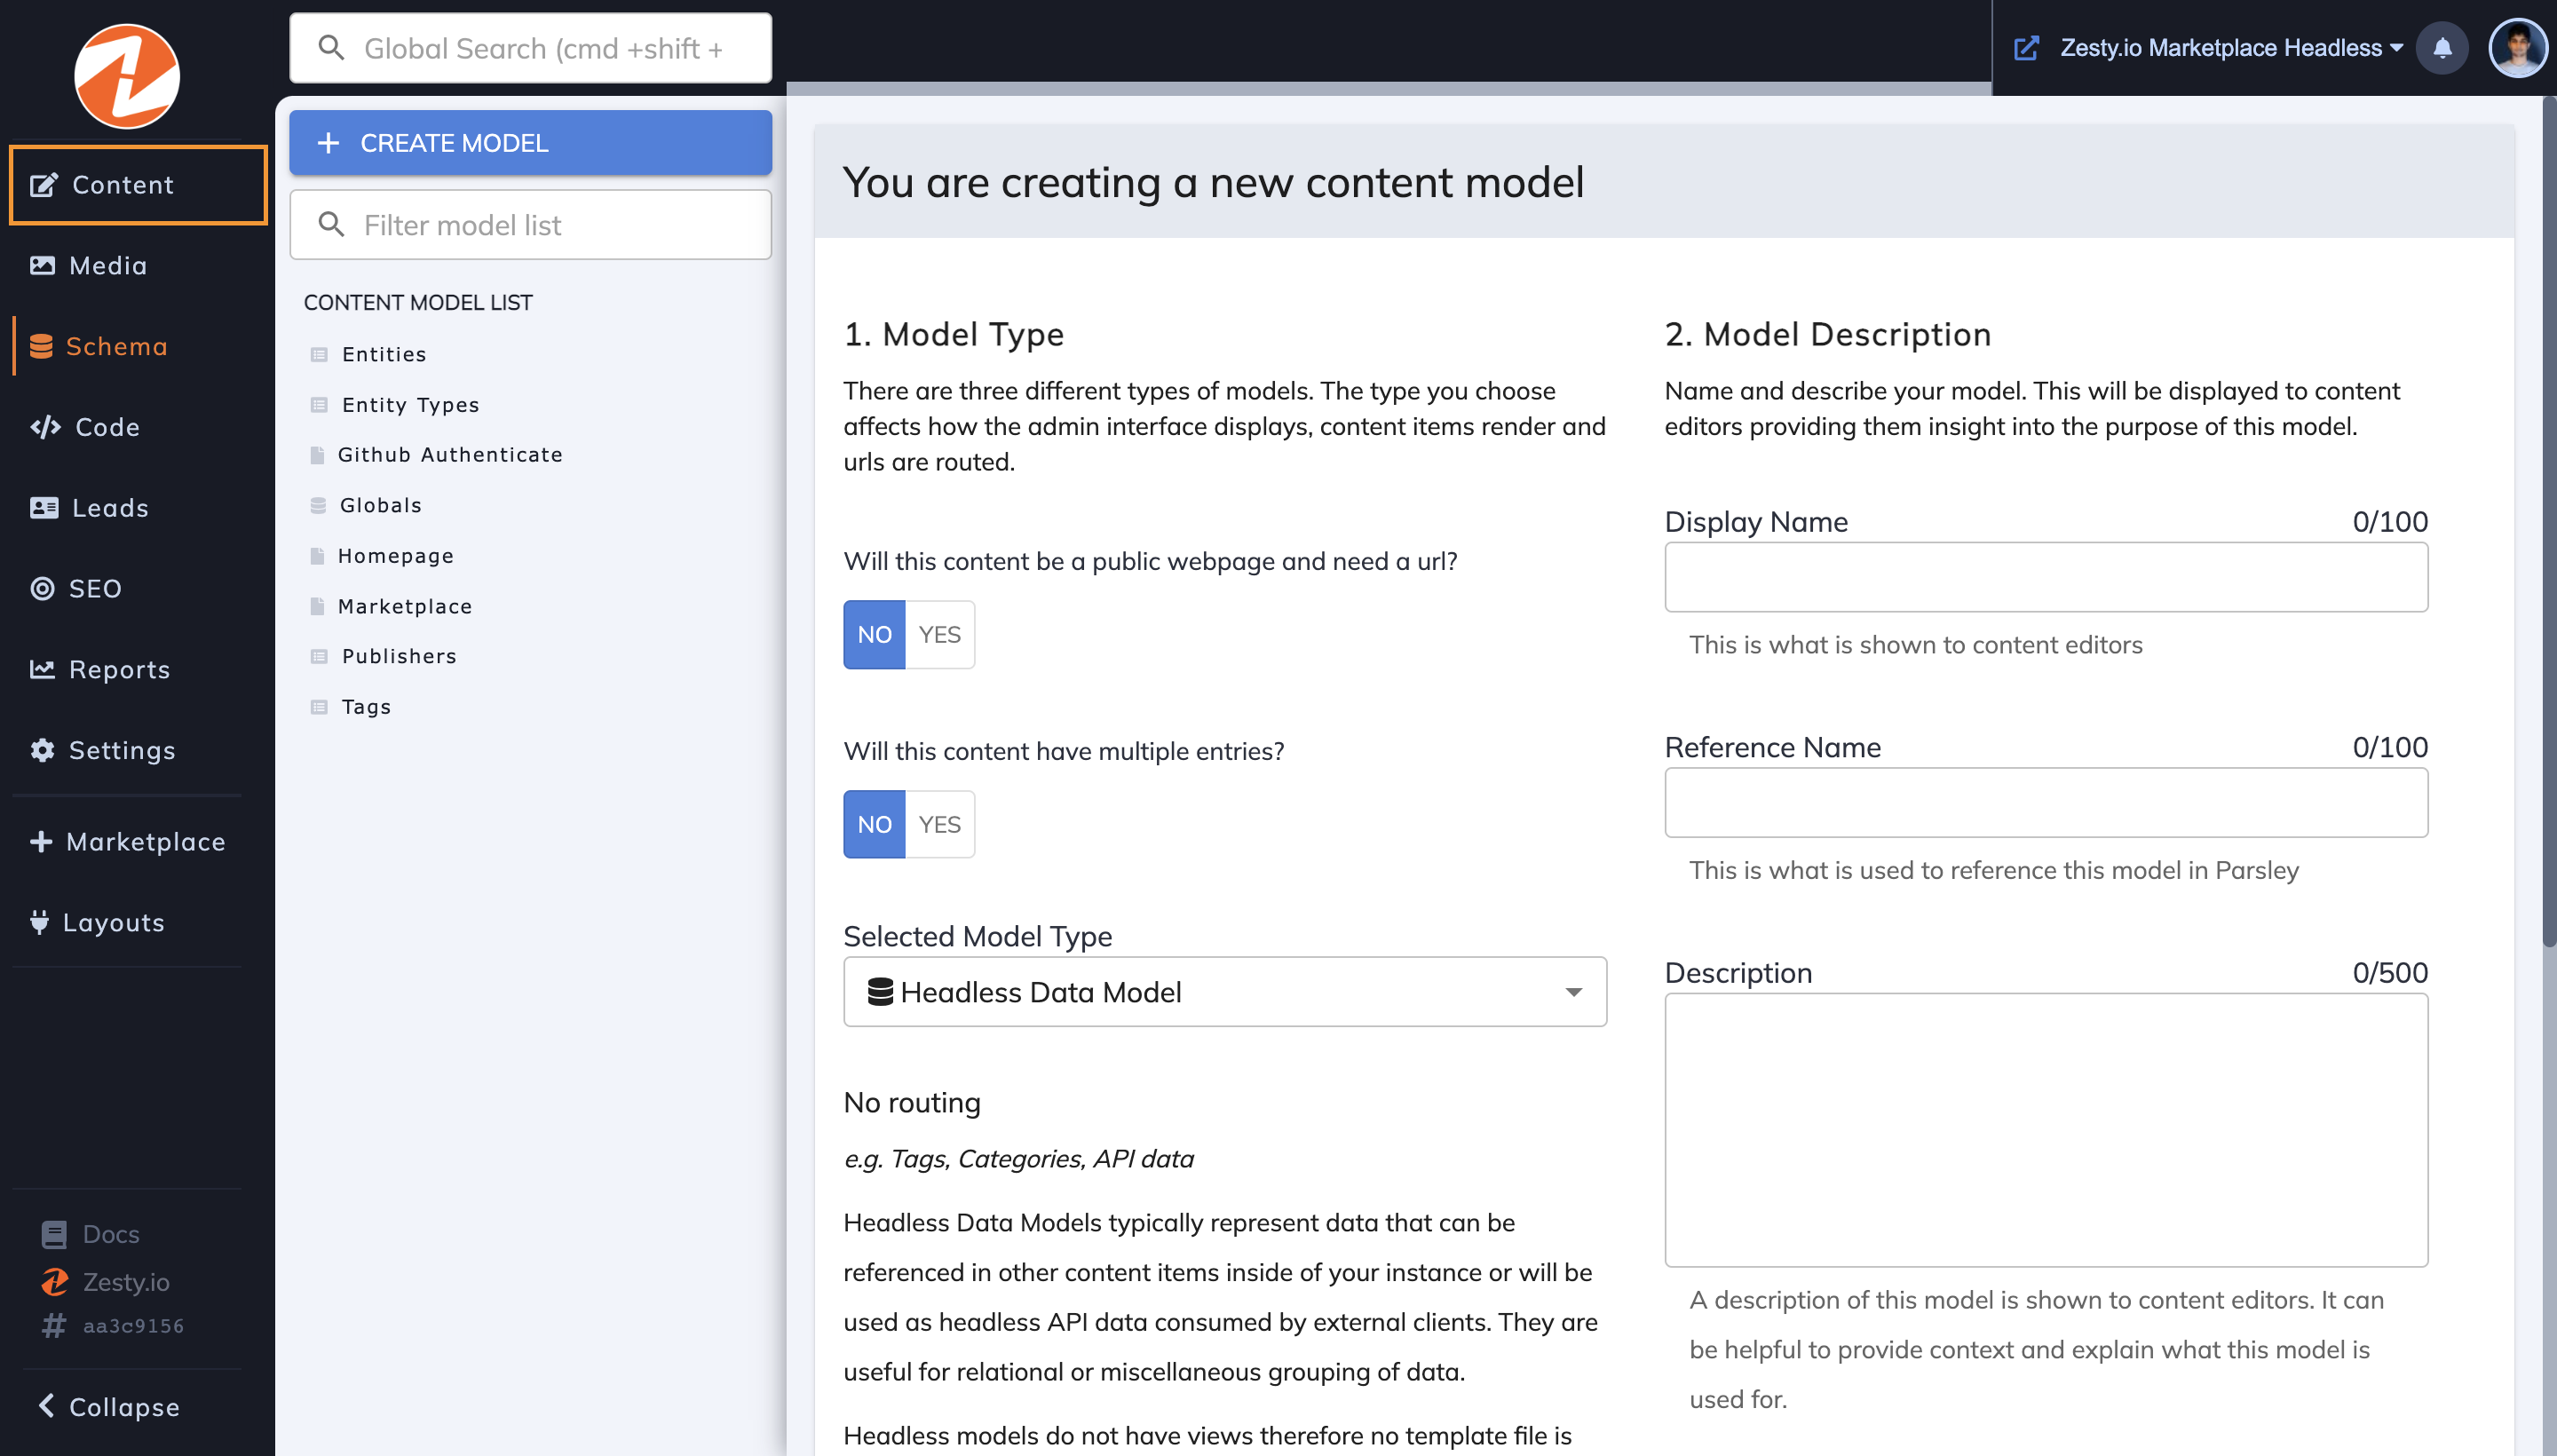Click the Filter model list magnifier icon

point(331,224)
